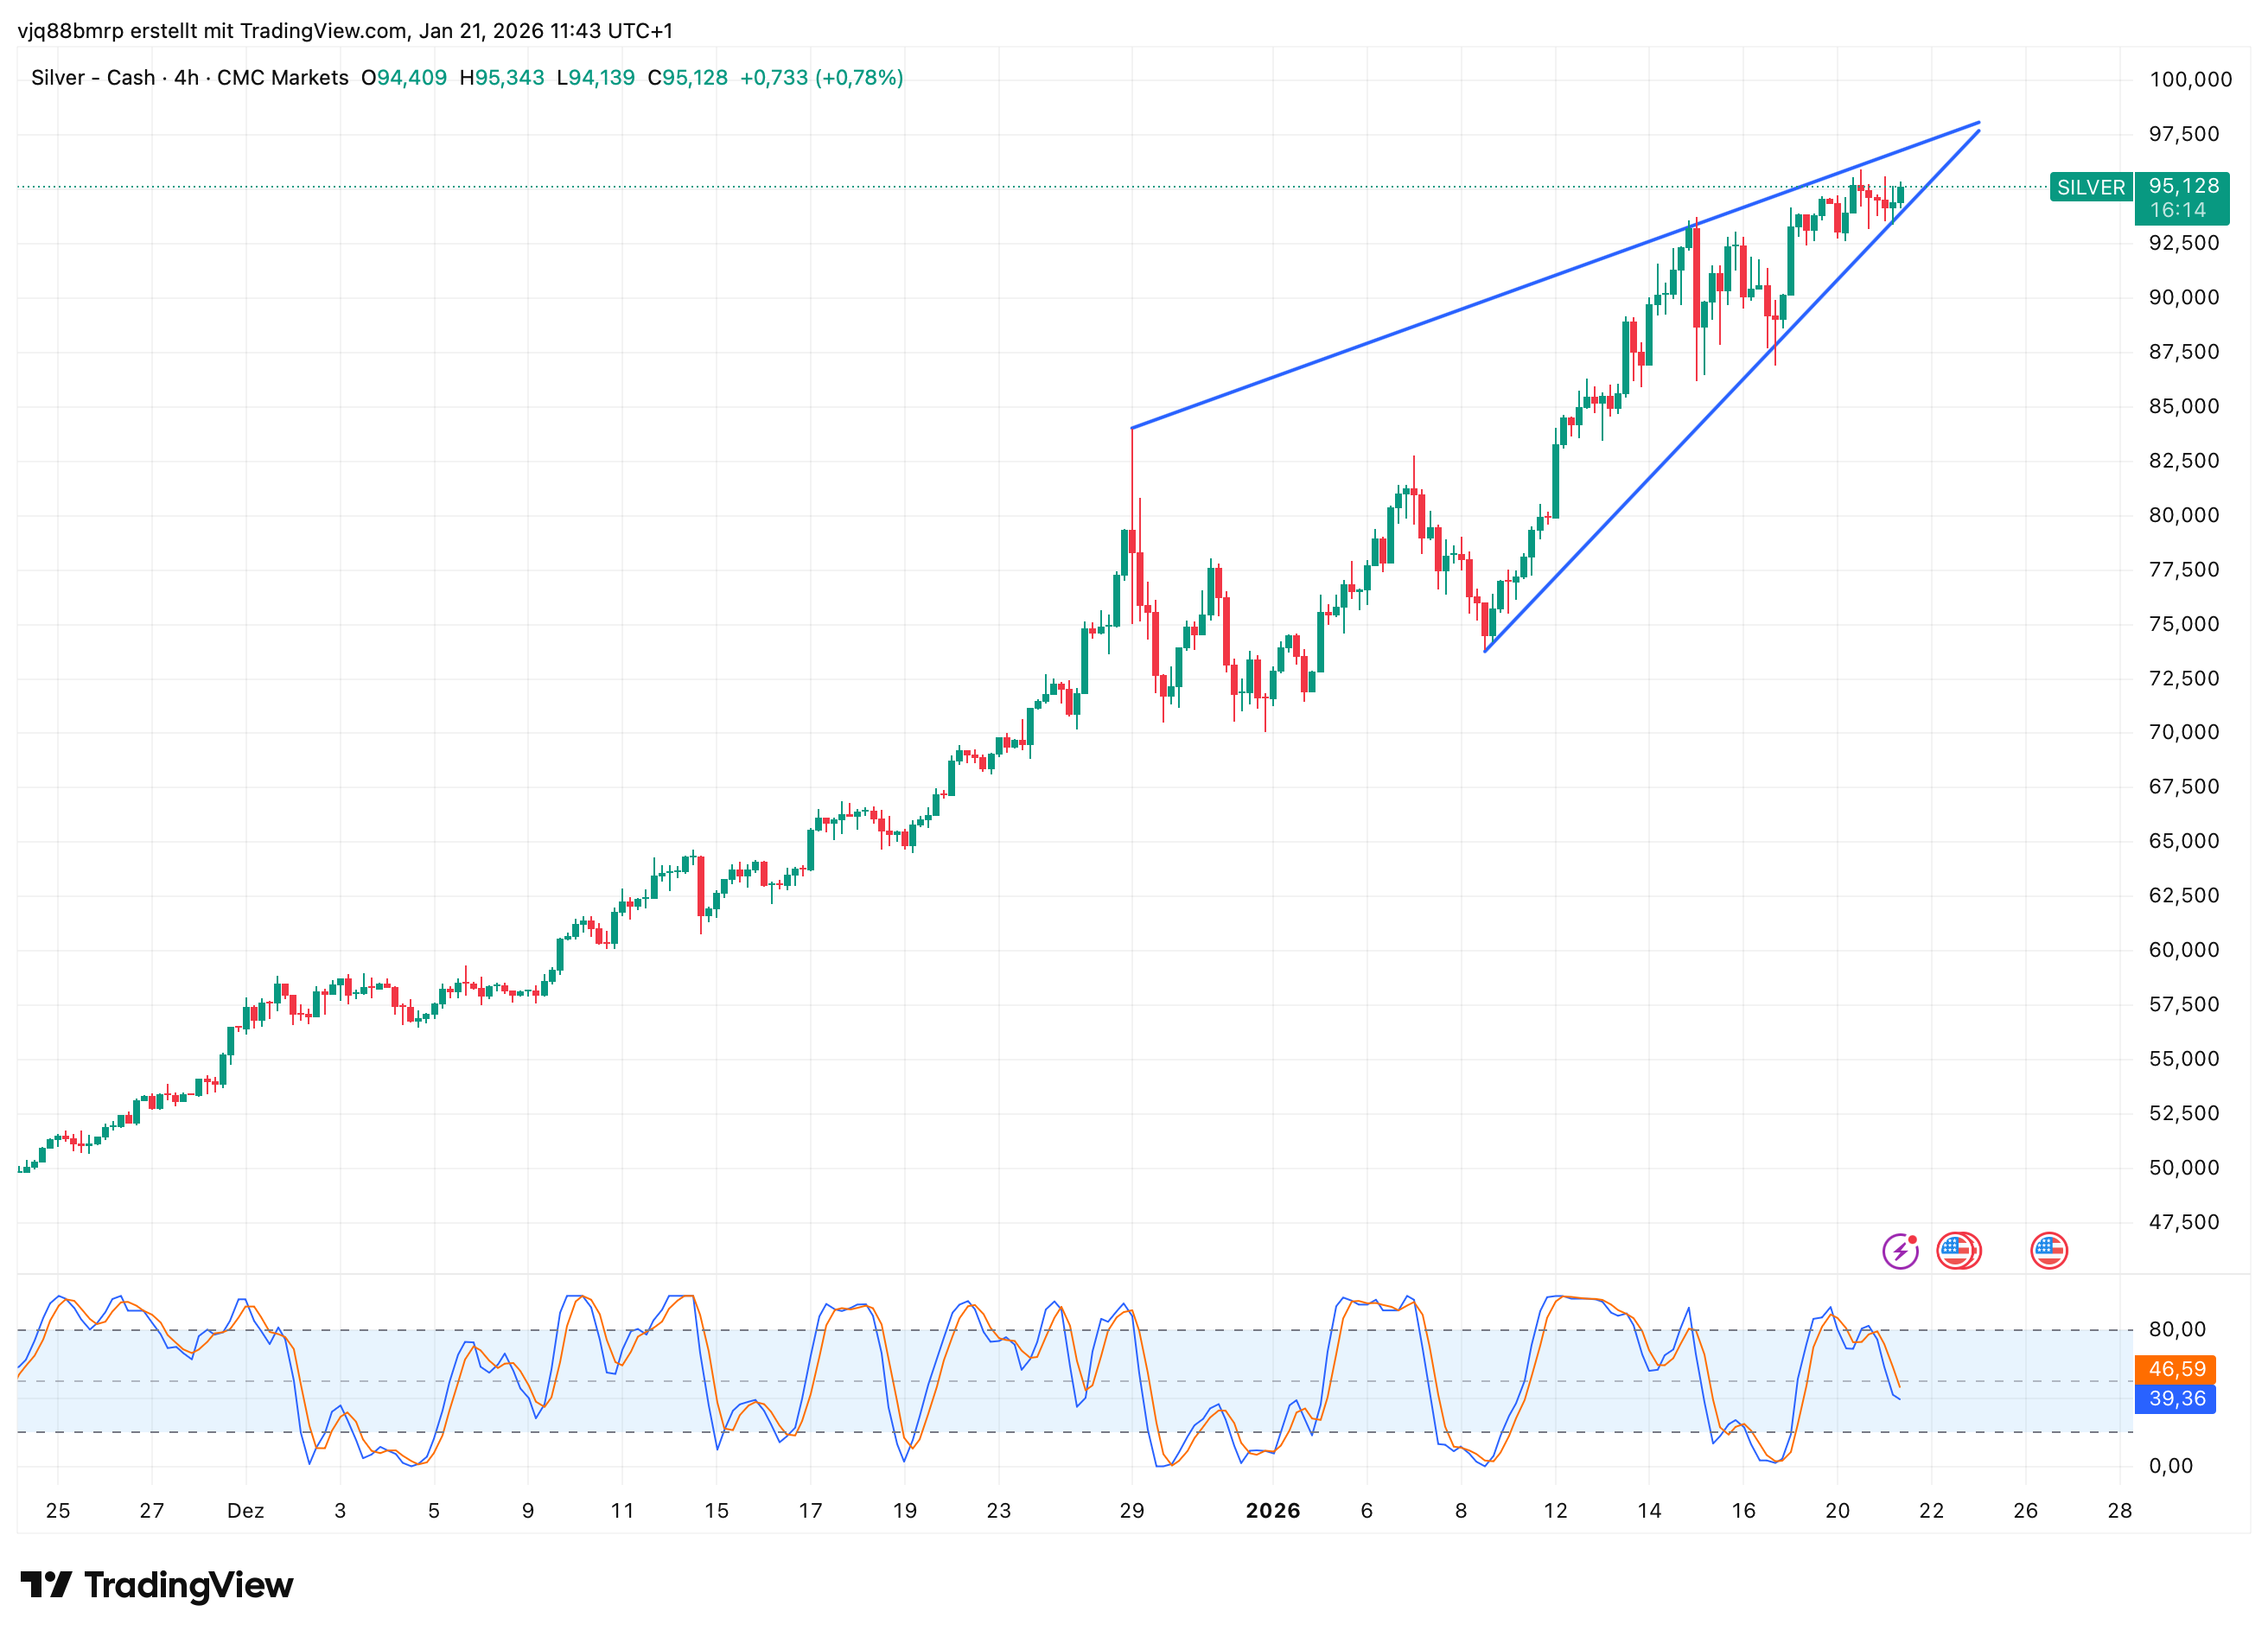Click the purple lightning news flash icon

point(1899,1250)
